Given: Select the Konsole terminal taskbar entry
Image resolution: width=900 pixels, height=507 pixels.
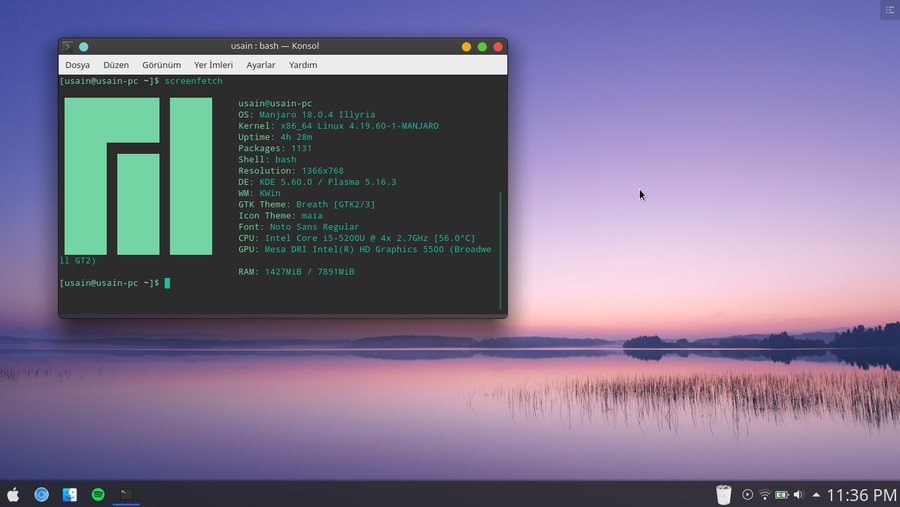Looking at the screenshot, I should 126,494.
